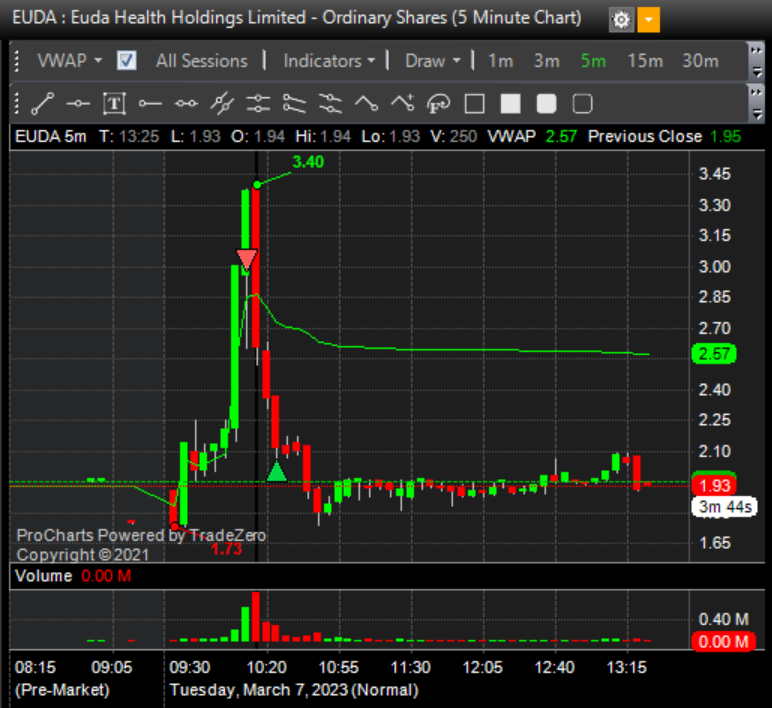Select the slanted parallel channel tool
Viewport: 772px width, 708px height.
pyautogui.click(x=294, y=103)
